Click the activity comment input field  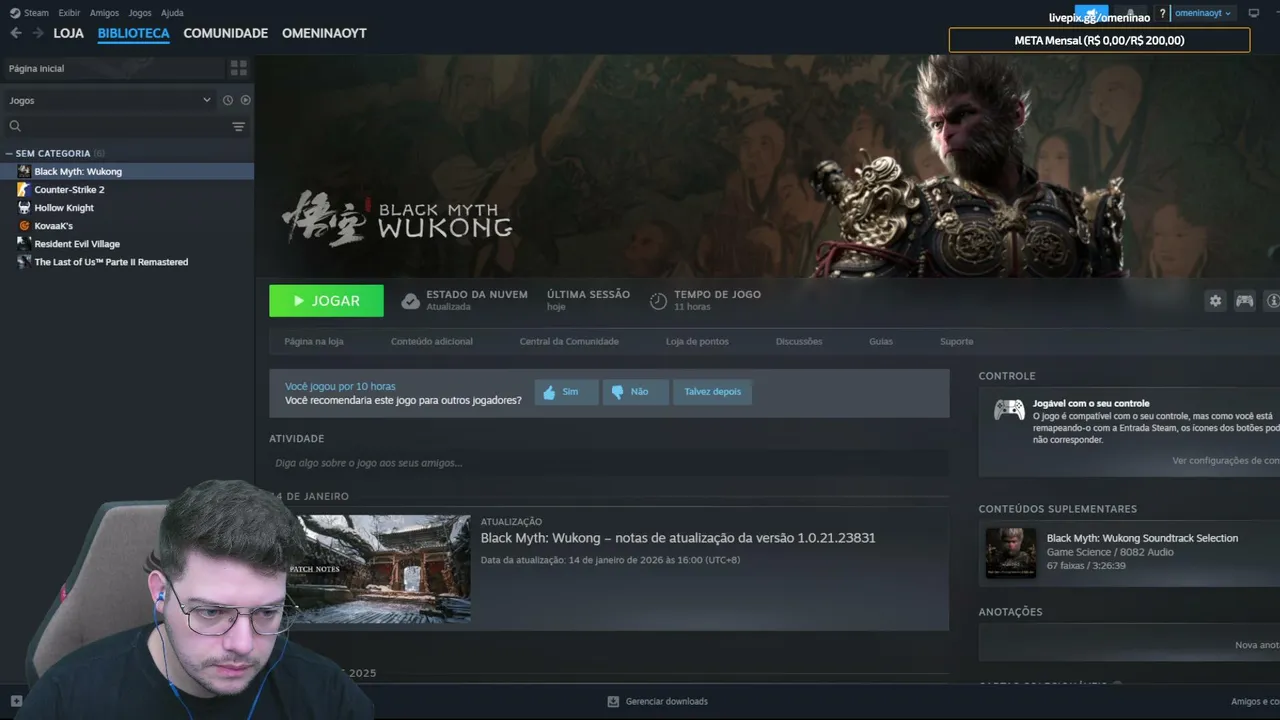click(x=609, y=463)
